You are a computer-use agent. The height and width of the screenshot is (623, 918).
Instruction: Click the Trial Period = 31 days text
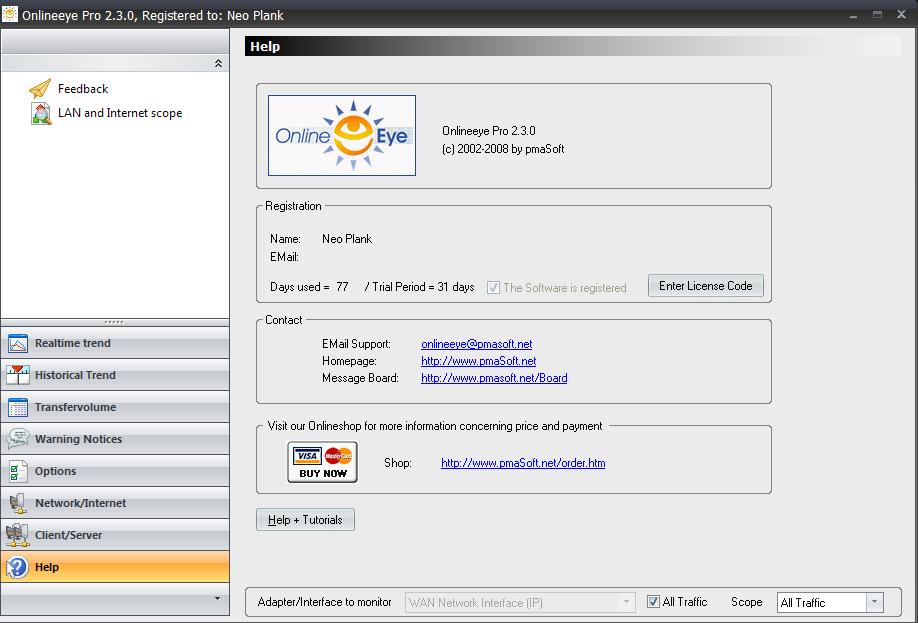point(422,287)
